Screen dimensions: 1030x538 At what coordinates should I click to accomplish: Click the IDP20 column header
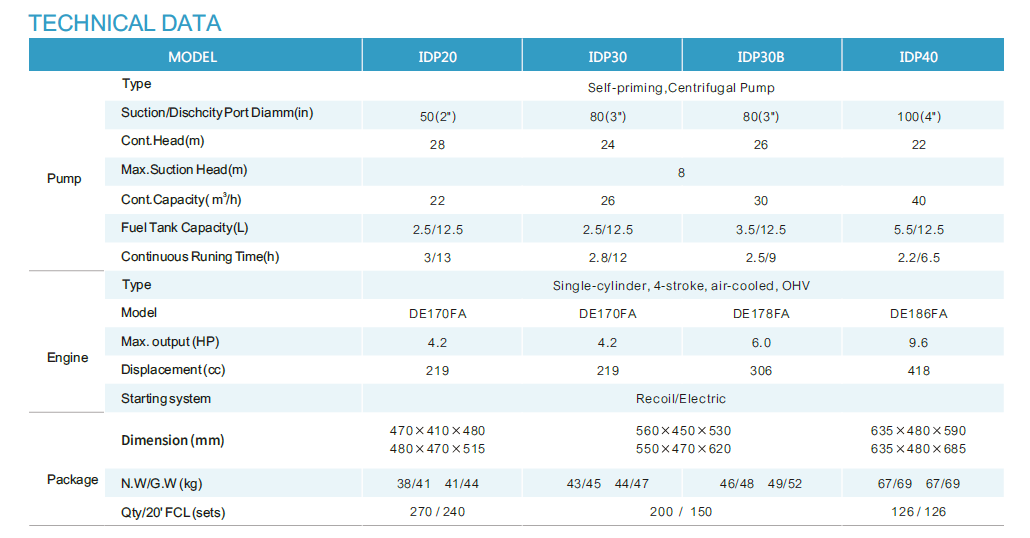coord(438,57)
